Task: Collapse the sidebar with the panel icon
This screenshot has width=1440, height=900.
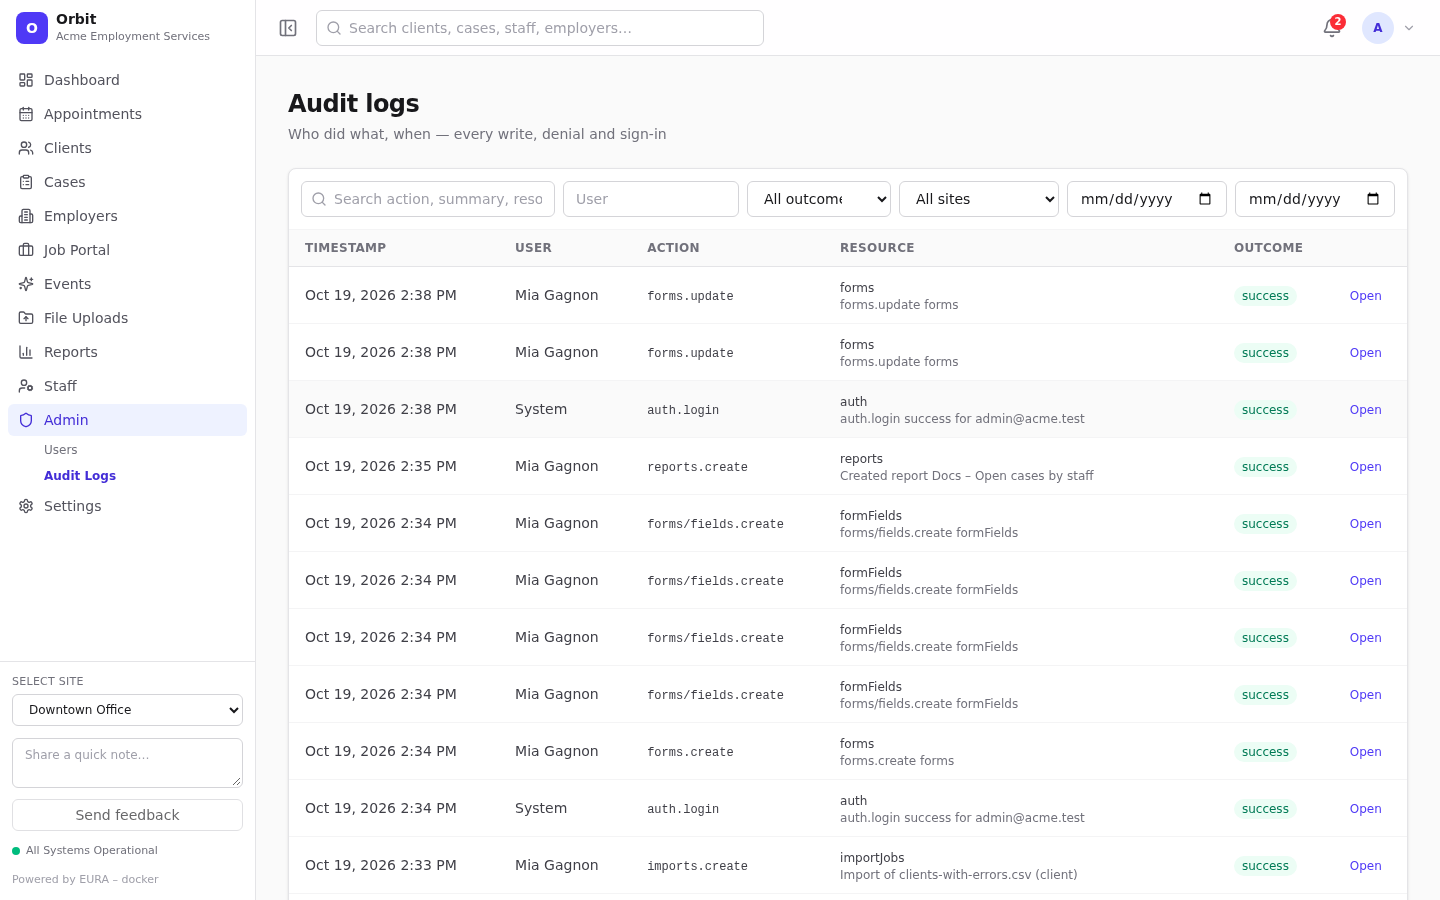Action: [x=288, y=28]
